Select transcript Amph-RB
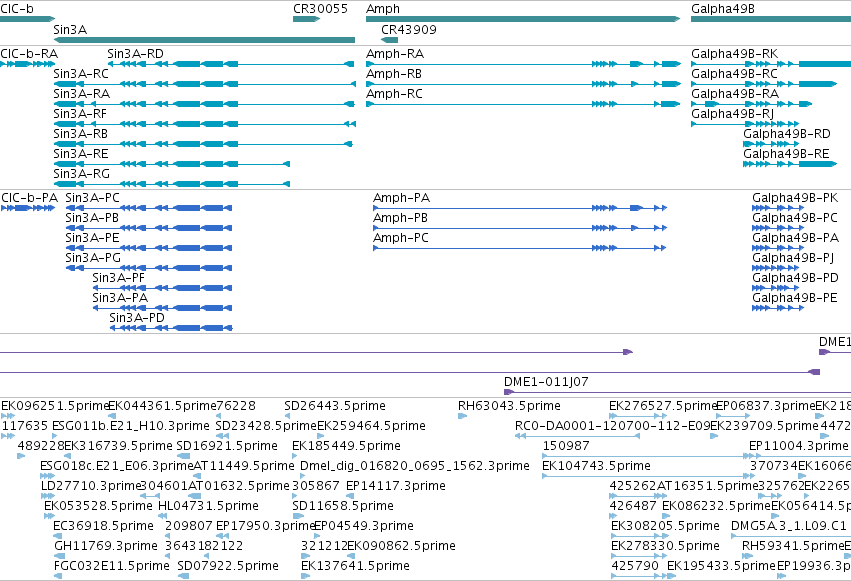The height and width of the screenshot is (581, 851). [x=524, y=84]
